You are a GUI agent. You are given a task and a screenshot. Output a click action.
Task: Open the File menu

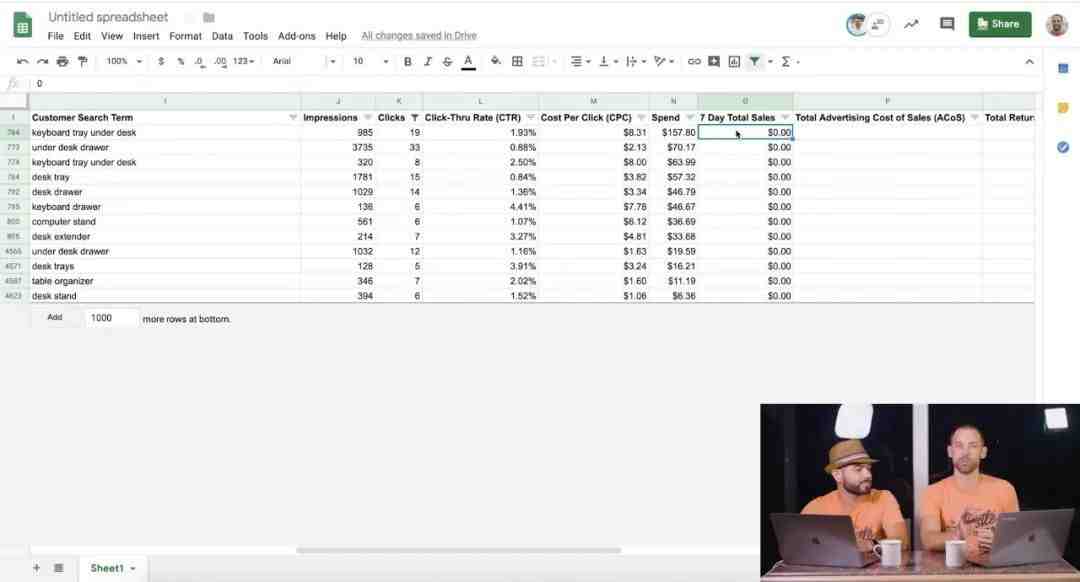[x=55, y=36]
